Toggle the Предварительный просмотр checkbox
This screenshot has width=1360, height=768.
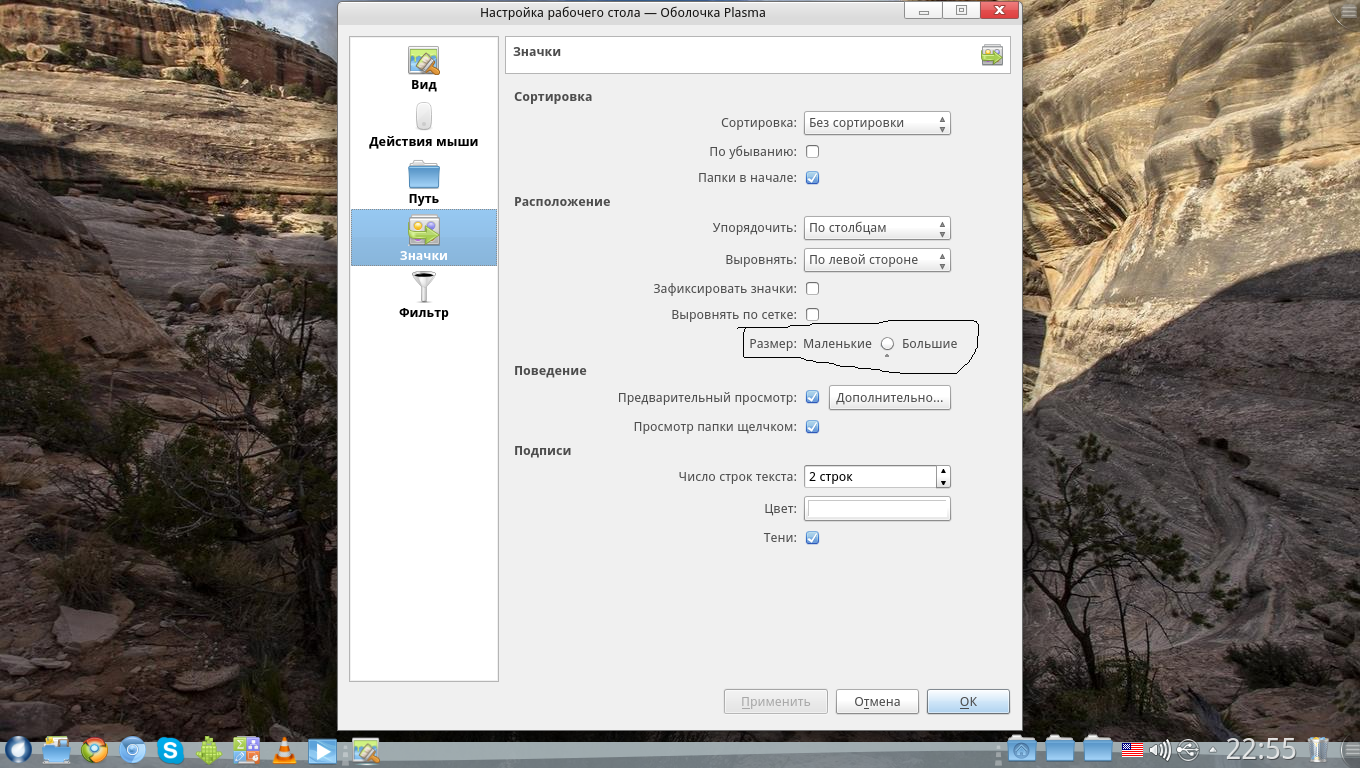point(812,397)
